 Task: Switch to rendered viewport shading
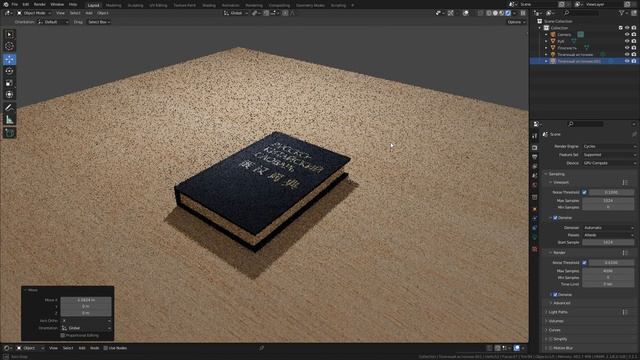(508, 13)
